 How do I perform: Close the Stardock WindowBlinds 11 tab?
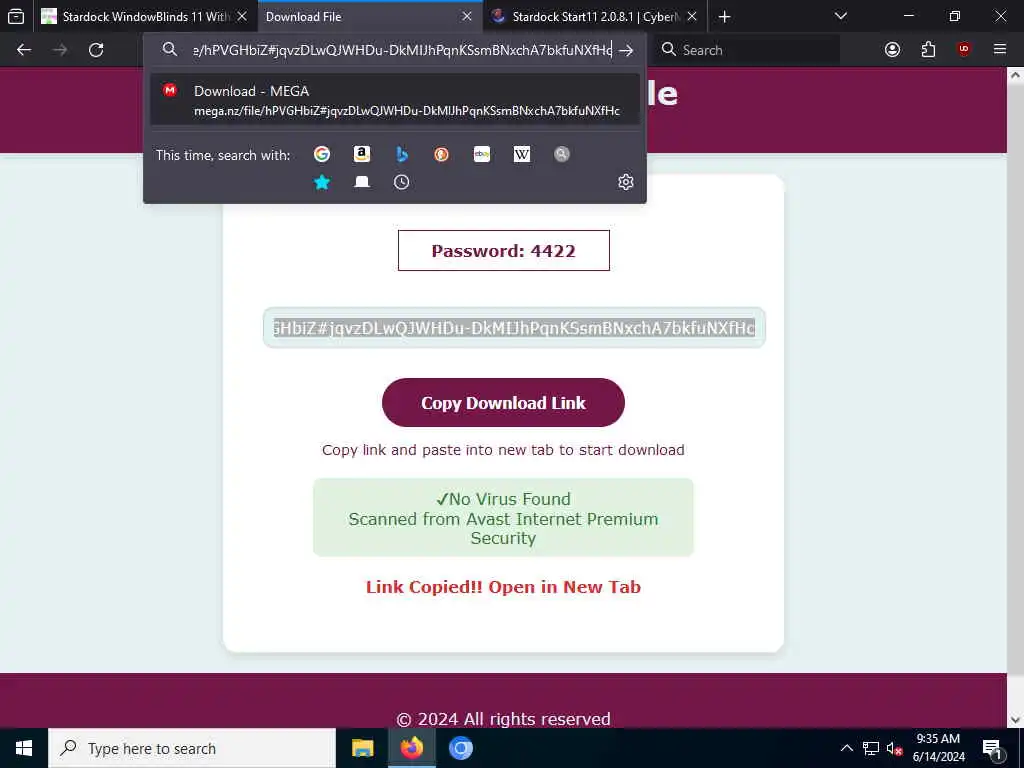pyautogui.click(x=242, y=16)
